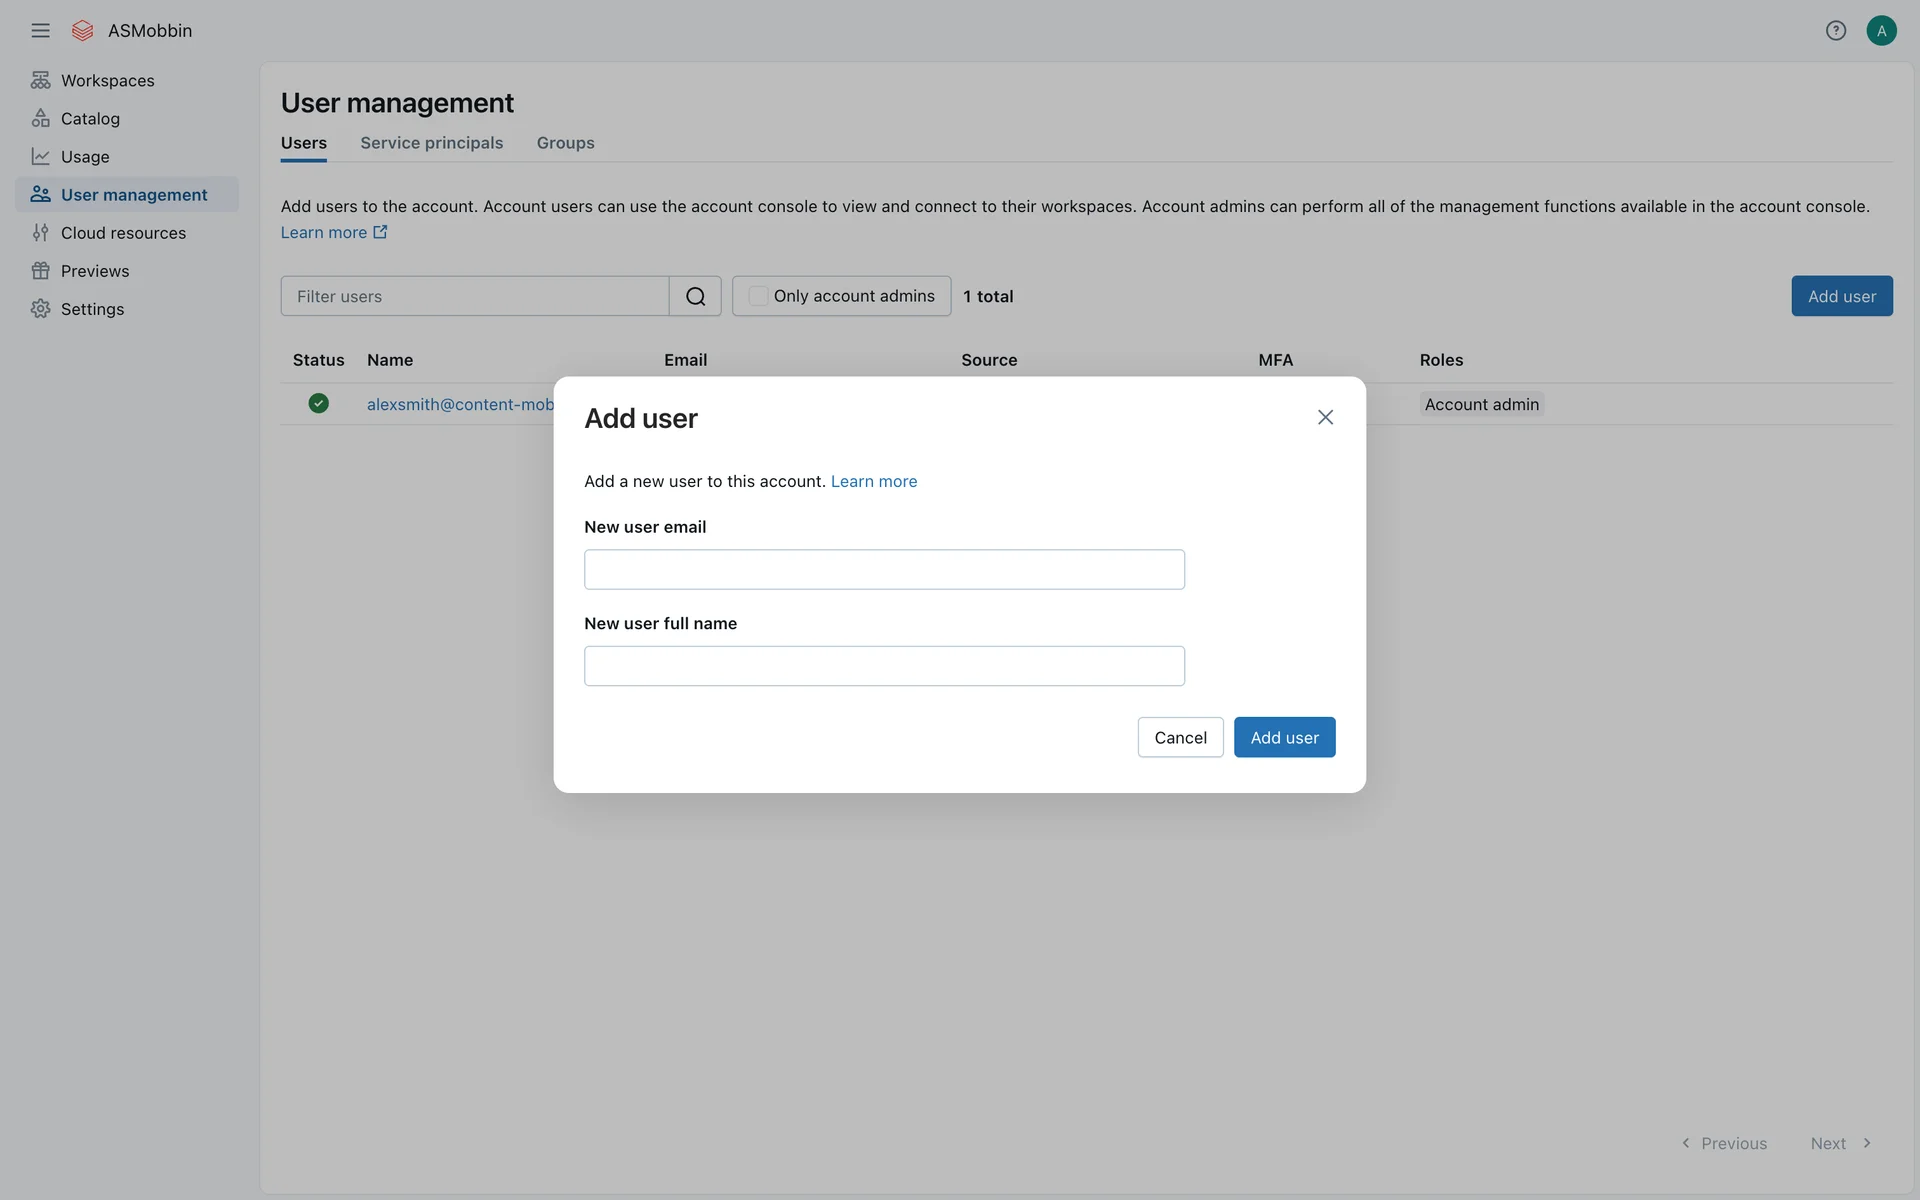
Task: Open the help question mark icon
Action: 1835,30
